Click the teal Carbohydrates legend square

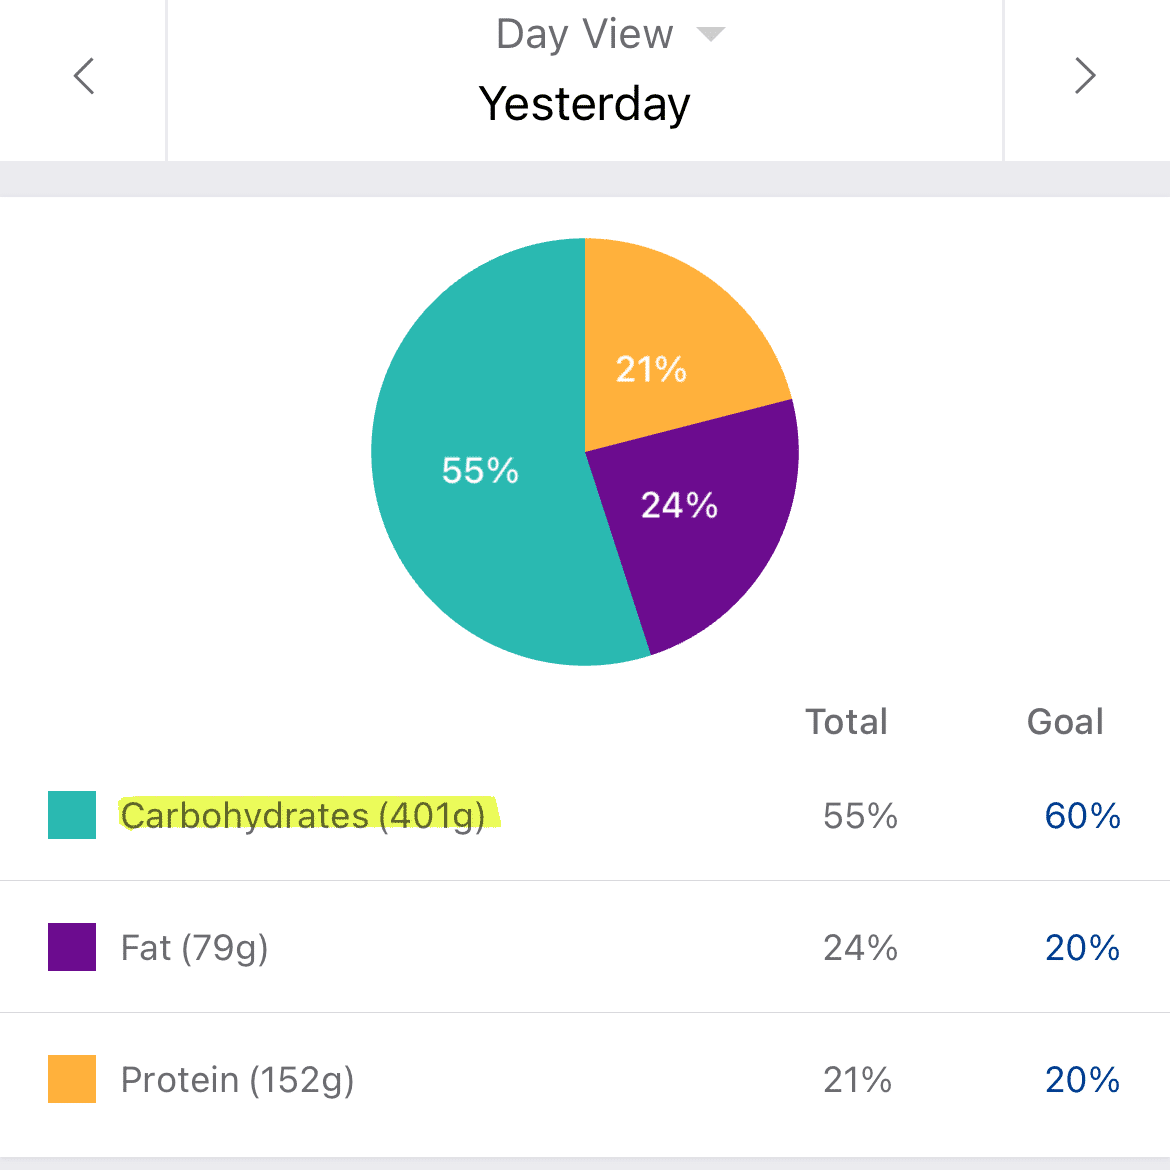pos(71,815)
